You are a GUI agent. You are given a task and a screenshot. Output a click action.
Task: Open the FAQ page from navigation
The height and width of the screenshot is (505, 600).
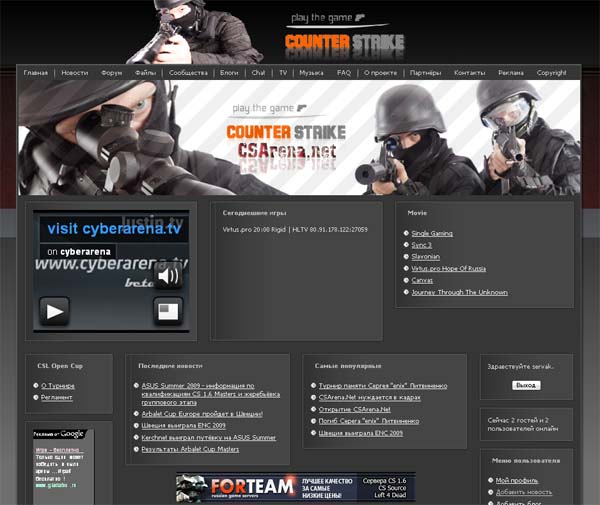point(344,73)
